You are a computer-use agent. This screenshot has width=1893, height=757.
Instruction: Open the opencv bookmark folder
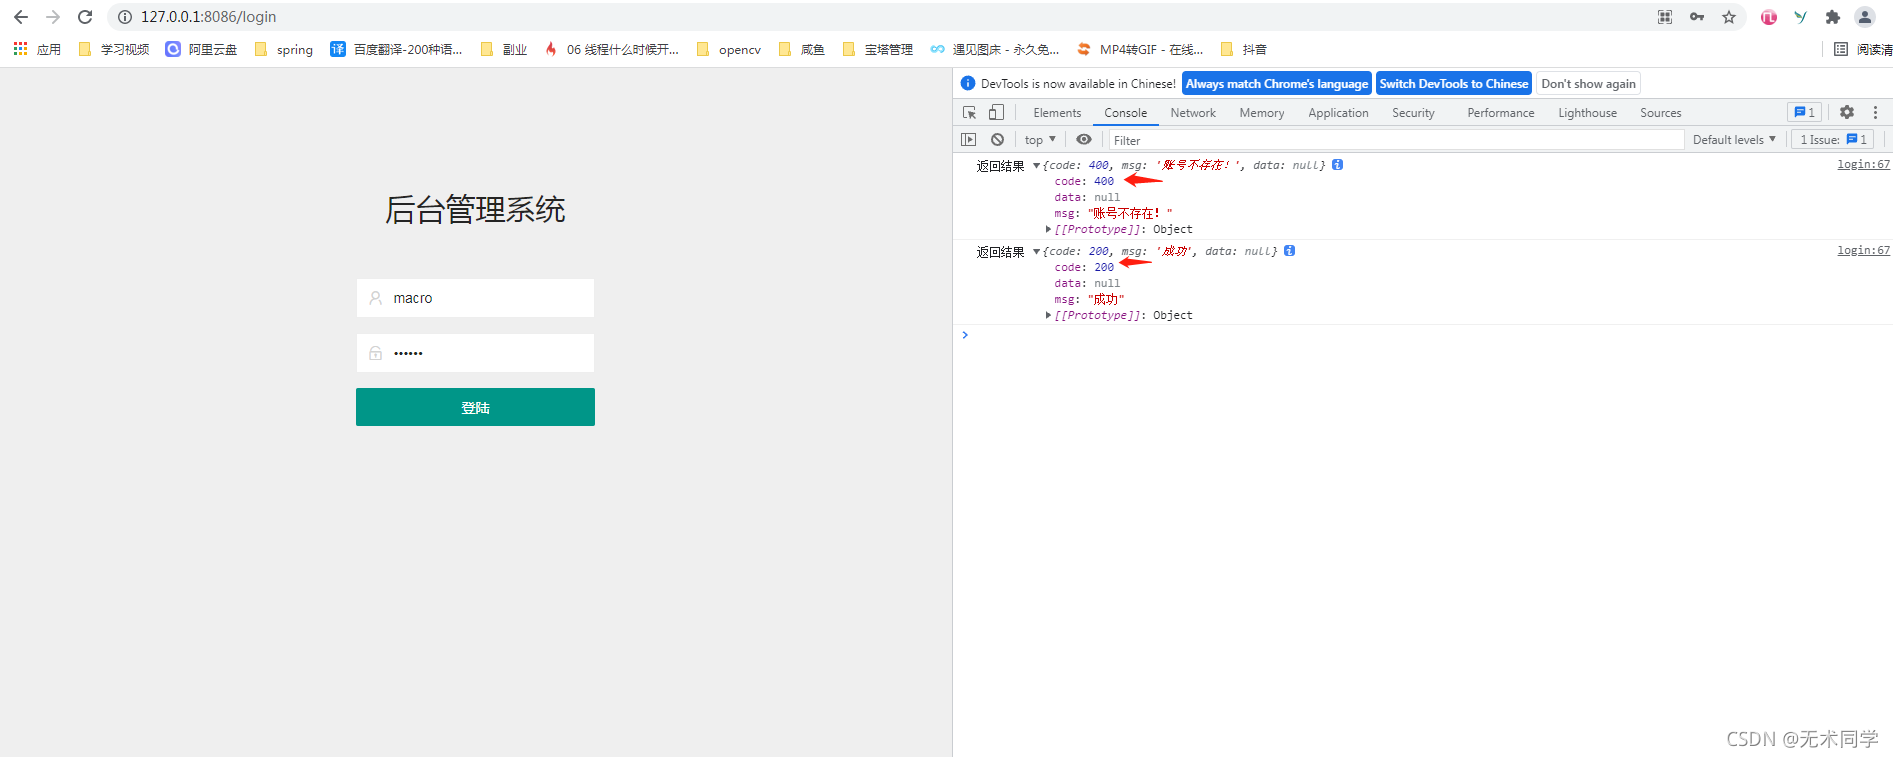[x=729, y=49]
